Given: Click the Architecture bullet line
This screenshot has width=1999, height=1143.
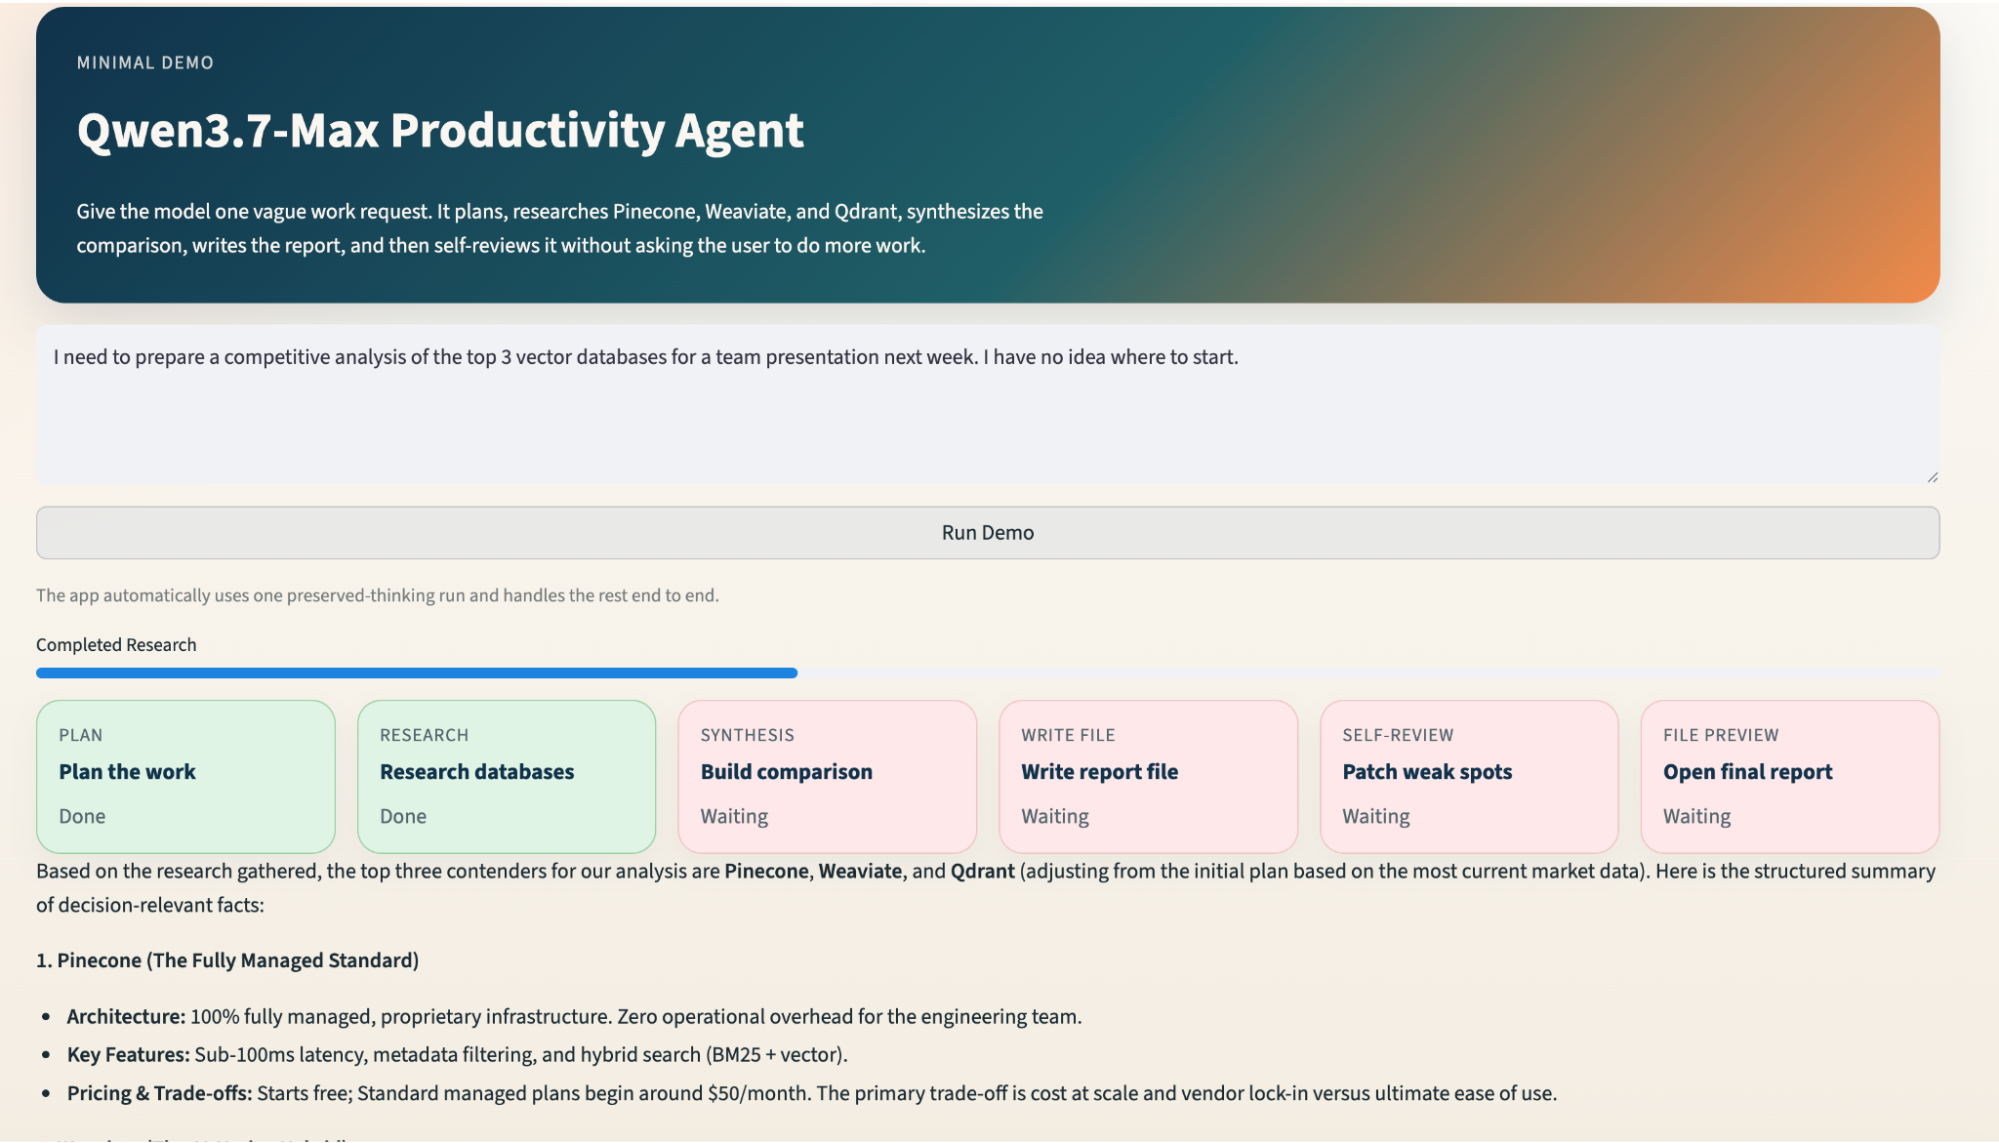Looking at the screenshot, I should point(574,1016).
